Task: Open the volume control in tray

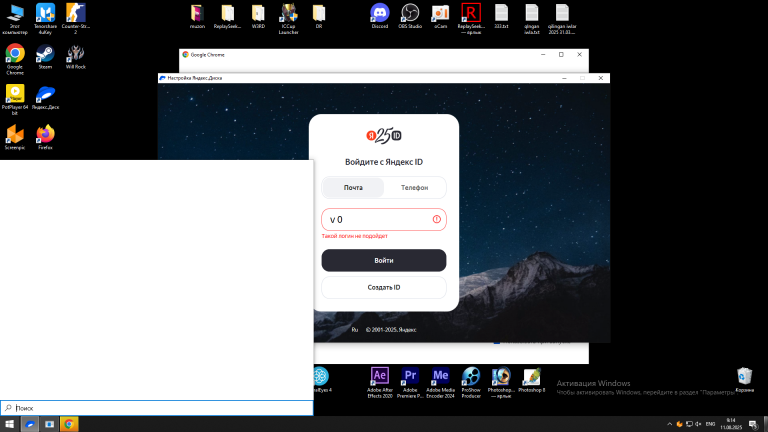Action: pyautogui.click(x=697, y=424)
